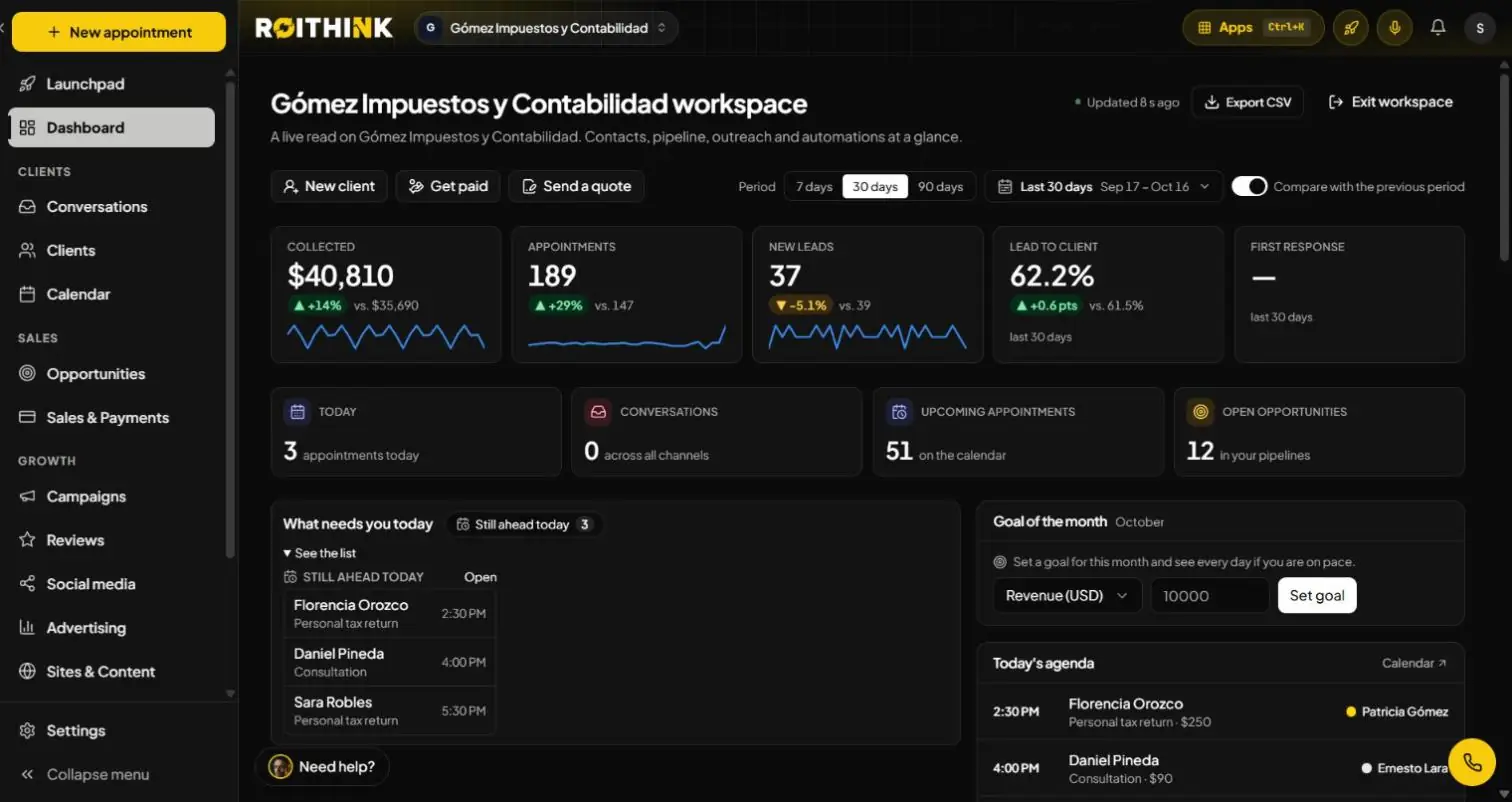Image resolution: width=1512 pixels, height=802 pixels.
Task: Click the New appointment button
Action: [119, 32]
